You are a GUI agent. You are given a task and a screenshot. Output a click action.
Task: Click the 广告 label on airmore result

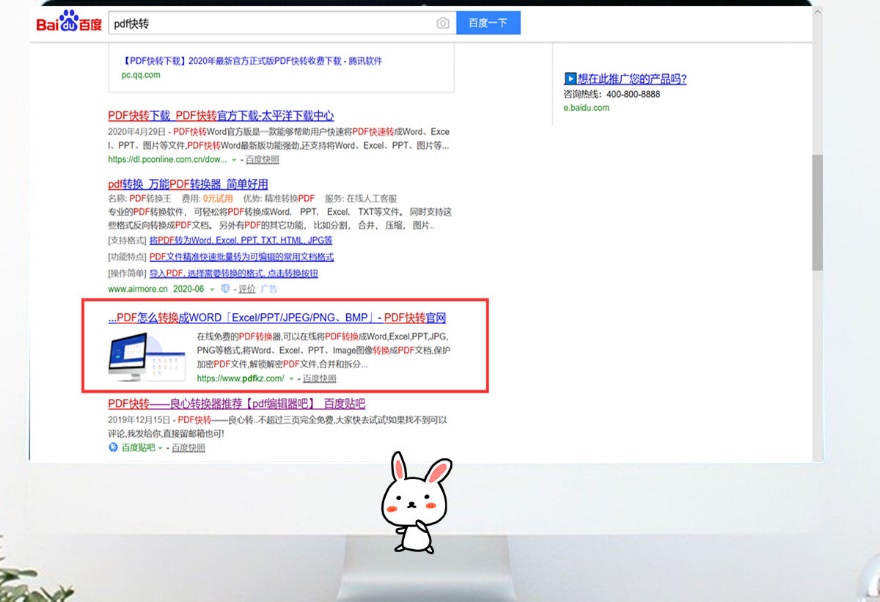click(269, 289)
